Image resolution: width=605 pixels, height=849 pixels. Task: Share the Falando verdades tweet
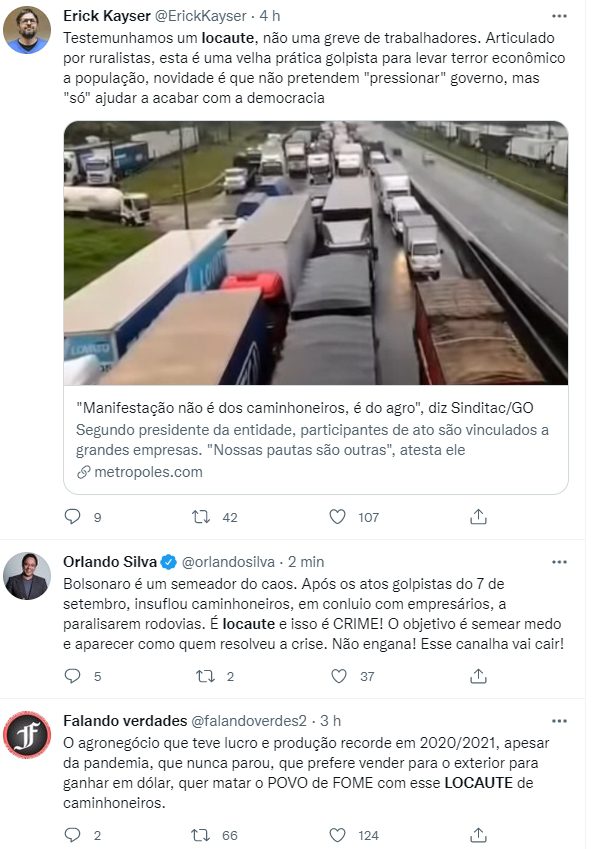(479, 834)
